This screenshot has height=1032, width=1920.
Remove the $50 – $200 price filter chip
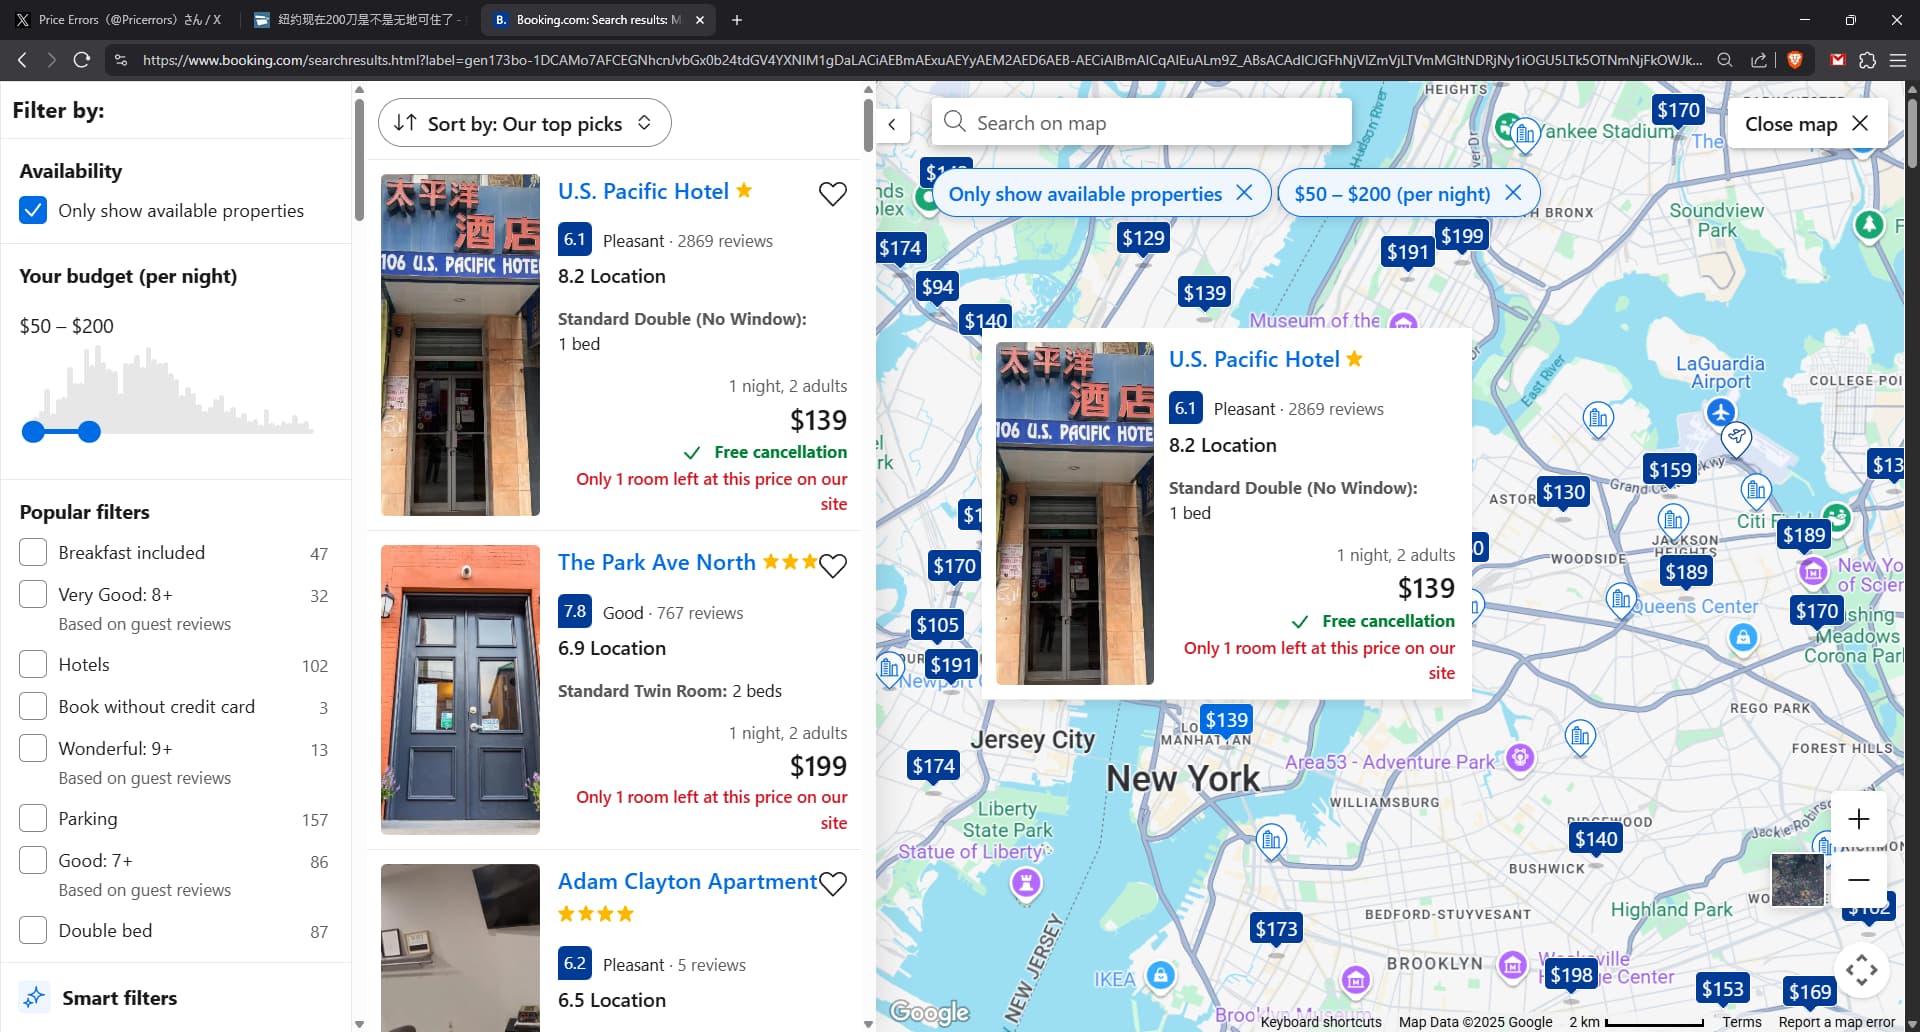pos(1513,192)
